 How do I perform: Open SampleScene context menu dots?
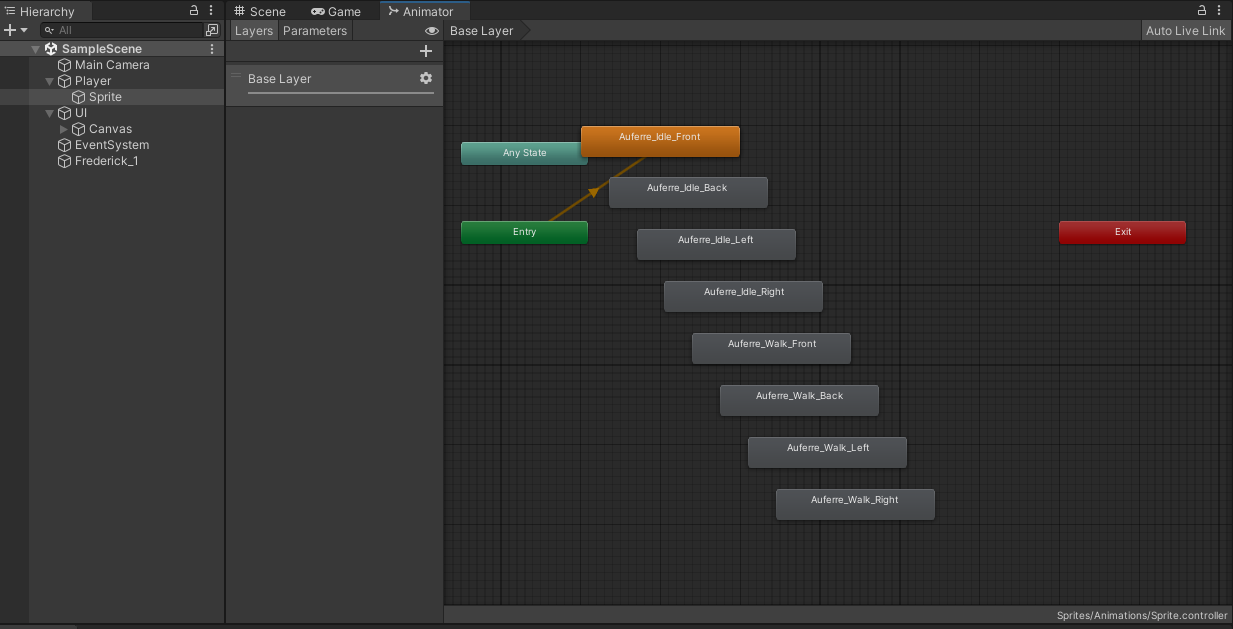pos(211,49)
